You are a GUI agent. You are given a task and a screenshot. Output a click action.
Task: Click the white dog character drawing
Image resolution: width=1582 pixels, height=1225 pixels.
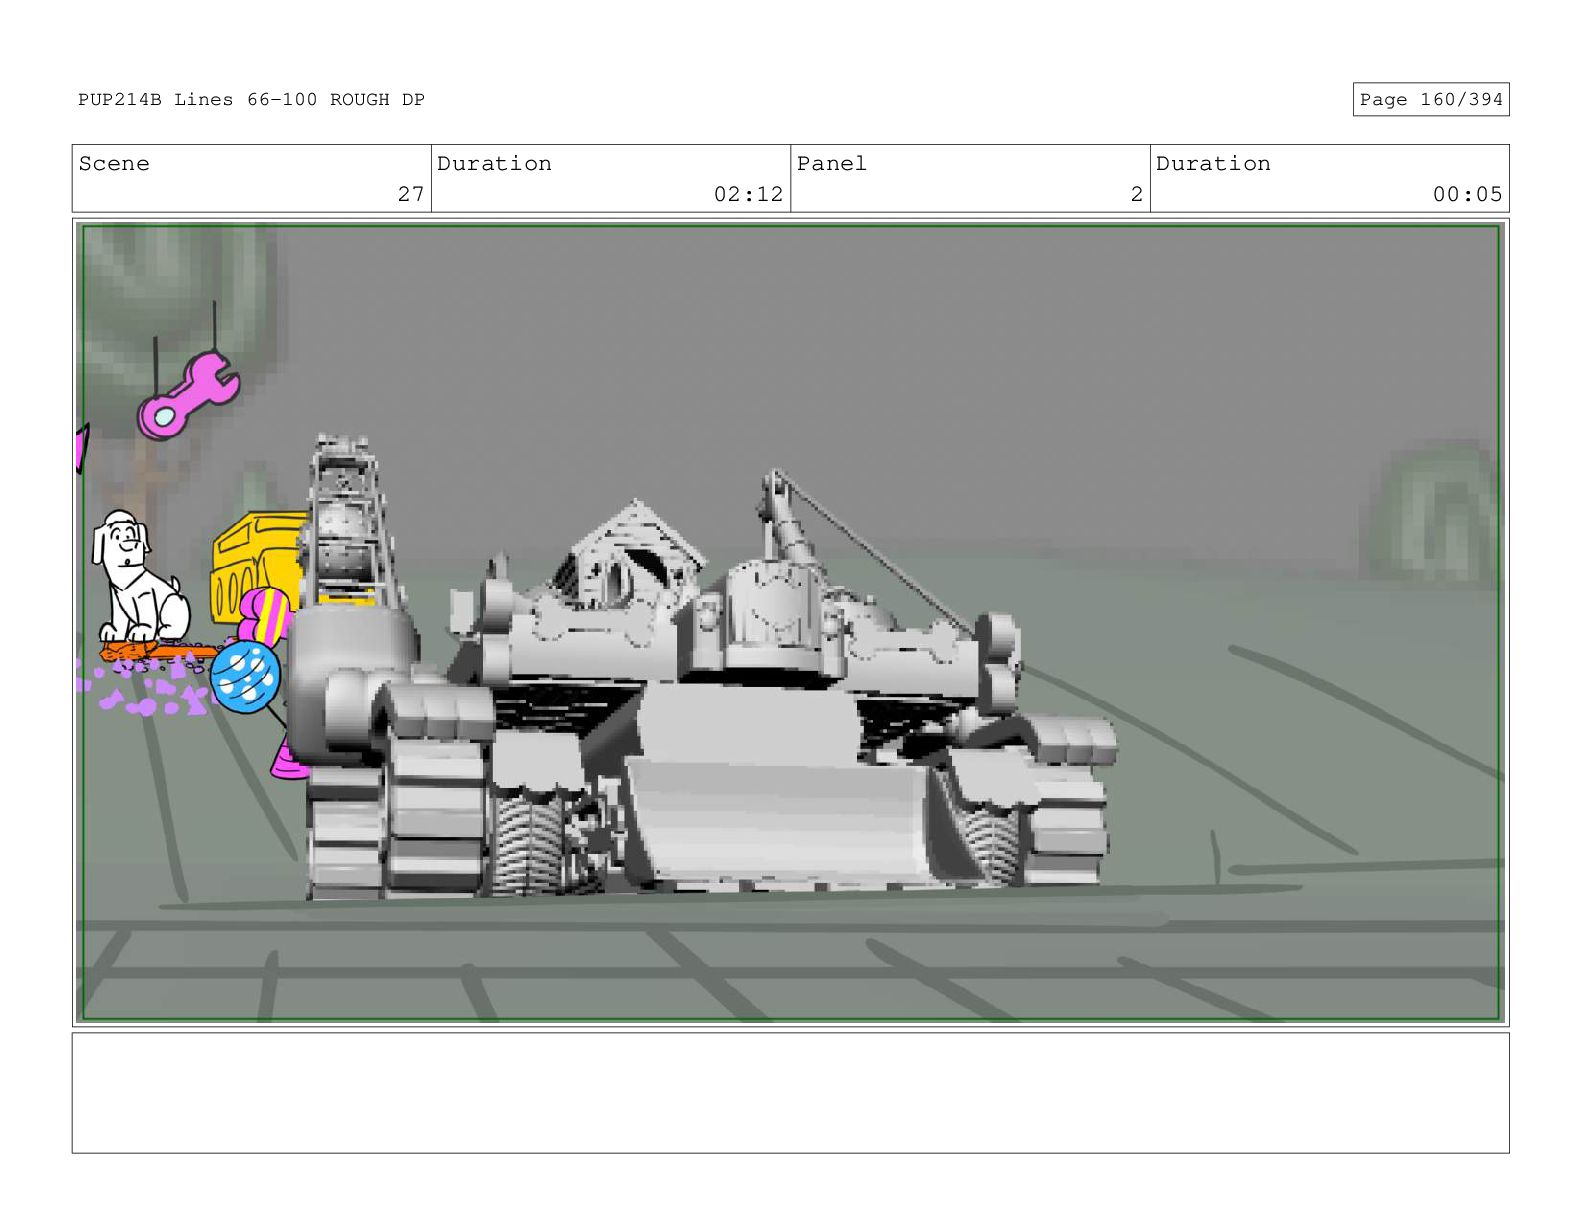click(140, 578)
